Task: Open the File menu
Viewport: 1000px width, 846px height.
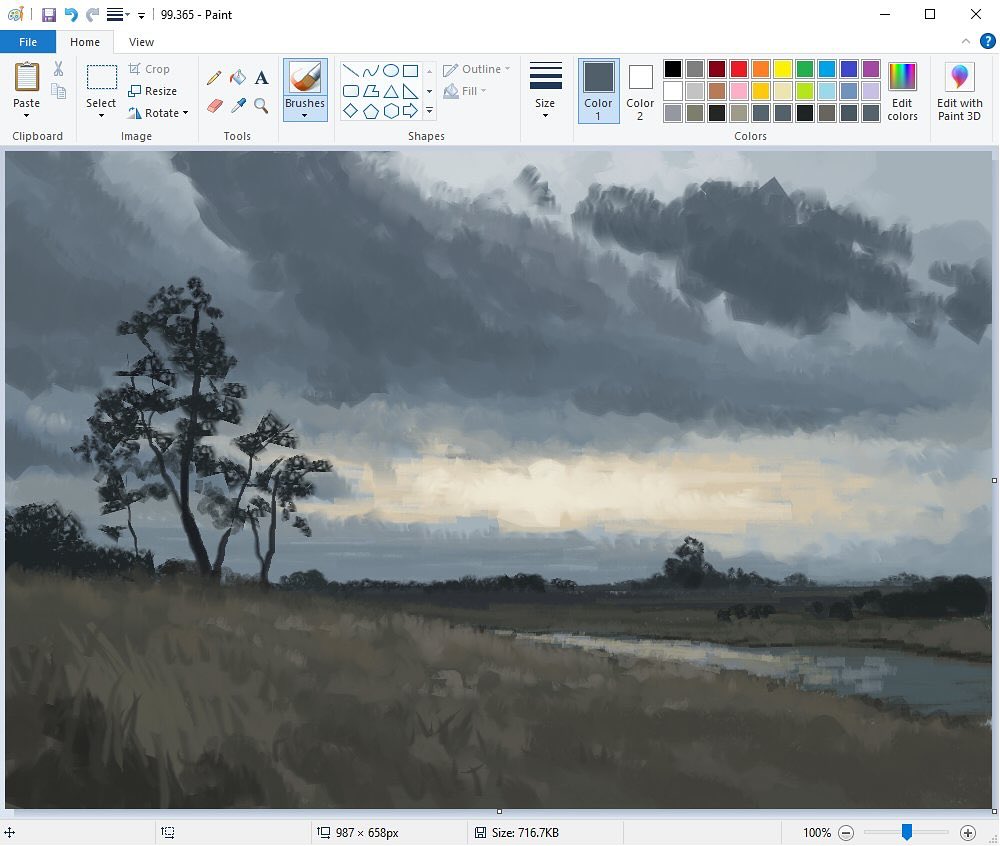Action: click(28, 41)
